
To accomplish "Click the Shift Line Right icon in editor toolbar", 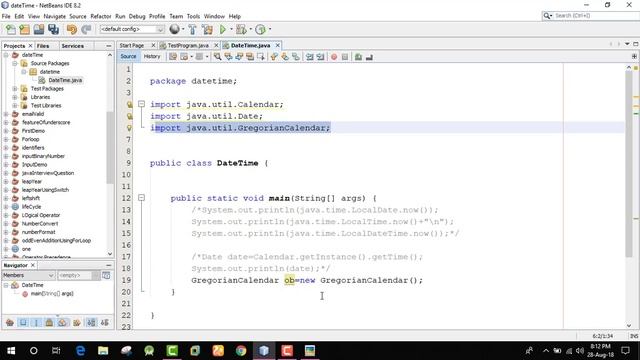I will point(320,57).
